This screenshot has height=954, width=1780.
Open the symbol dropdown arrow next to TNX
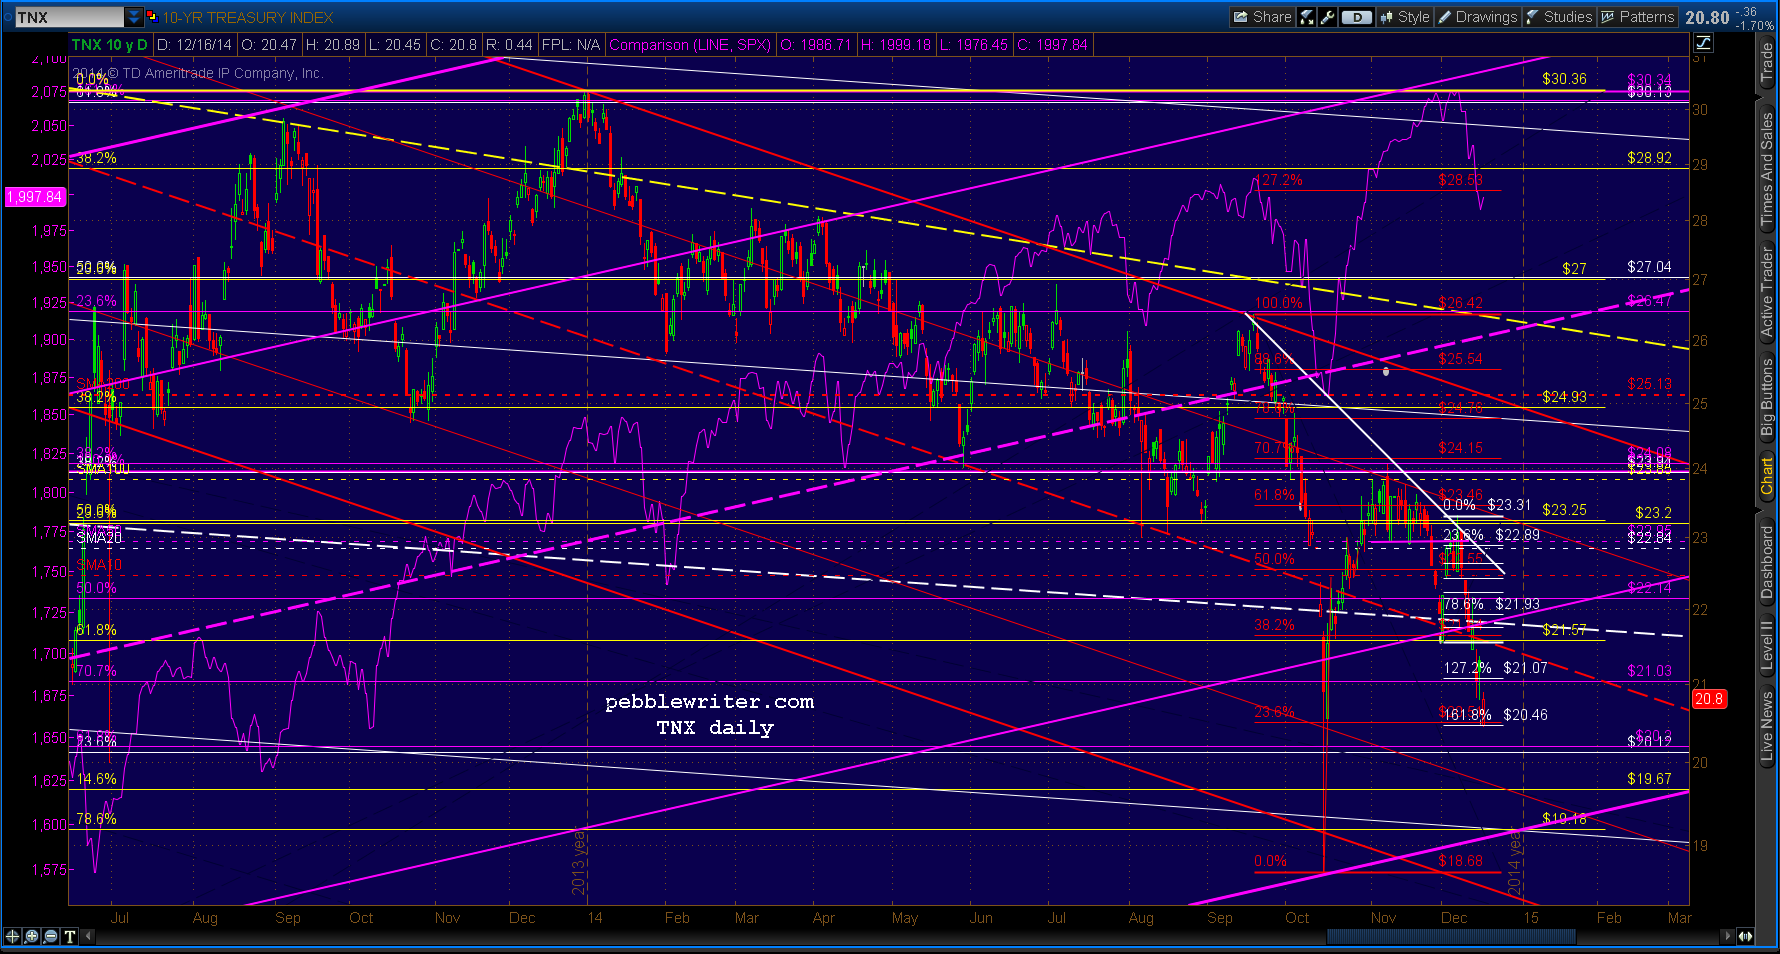[134, 17]
